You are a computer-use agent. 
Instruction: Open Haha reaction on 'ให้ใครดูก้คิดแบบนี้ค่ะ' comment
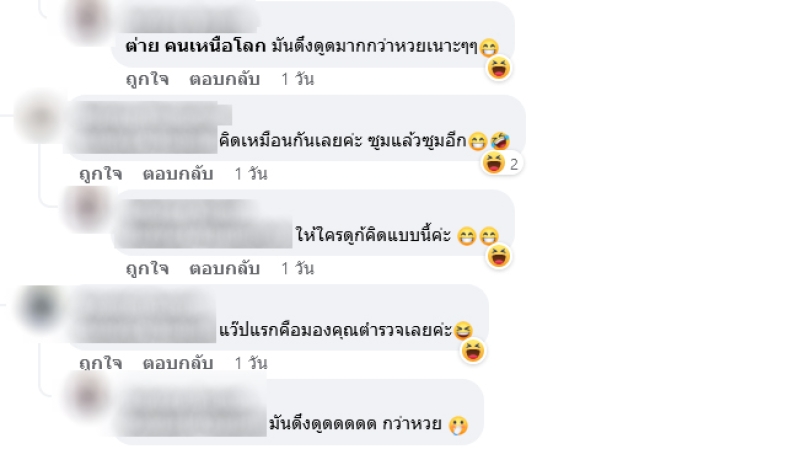click(x=498, y=257)
